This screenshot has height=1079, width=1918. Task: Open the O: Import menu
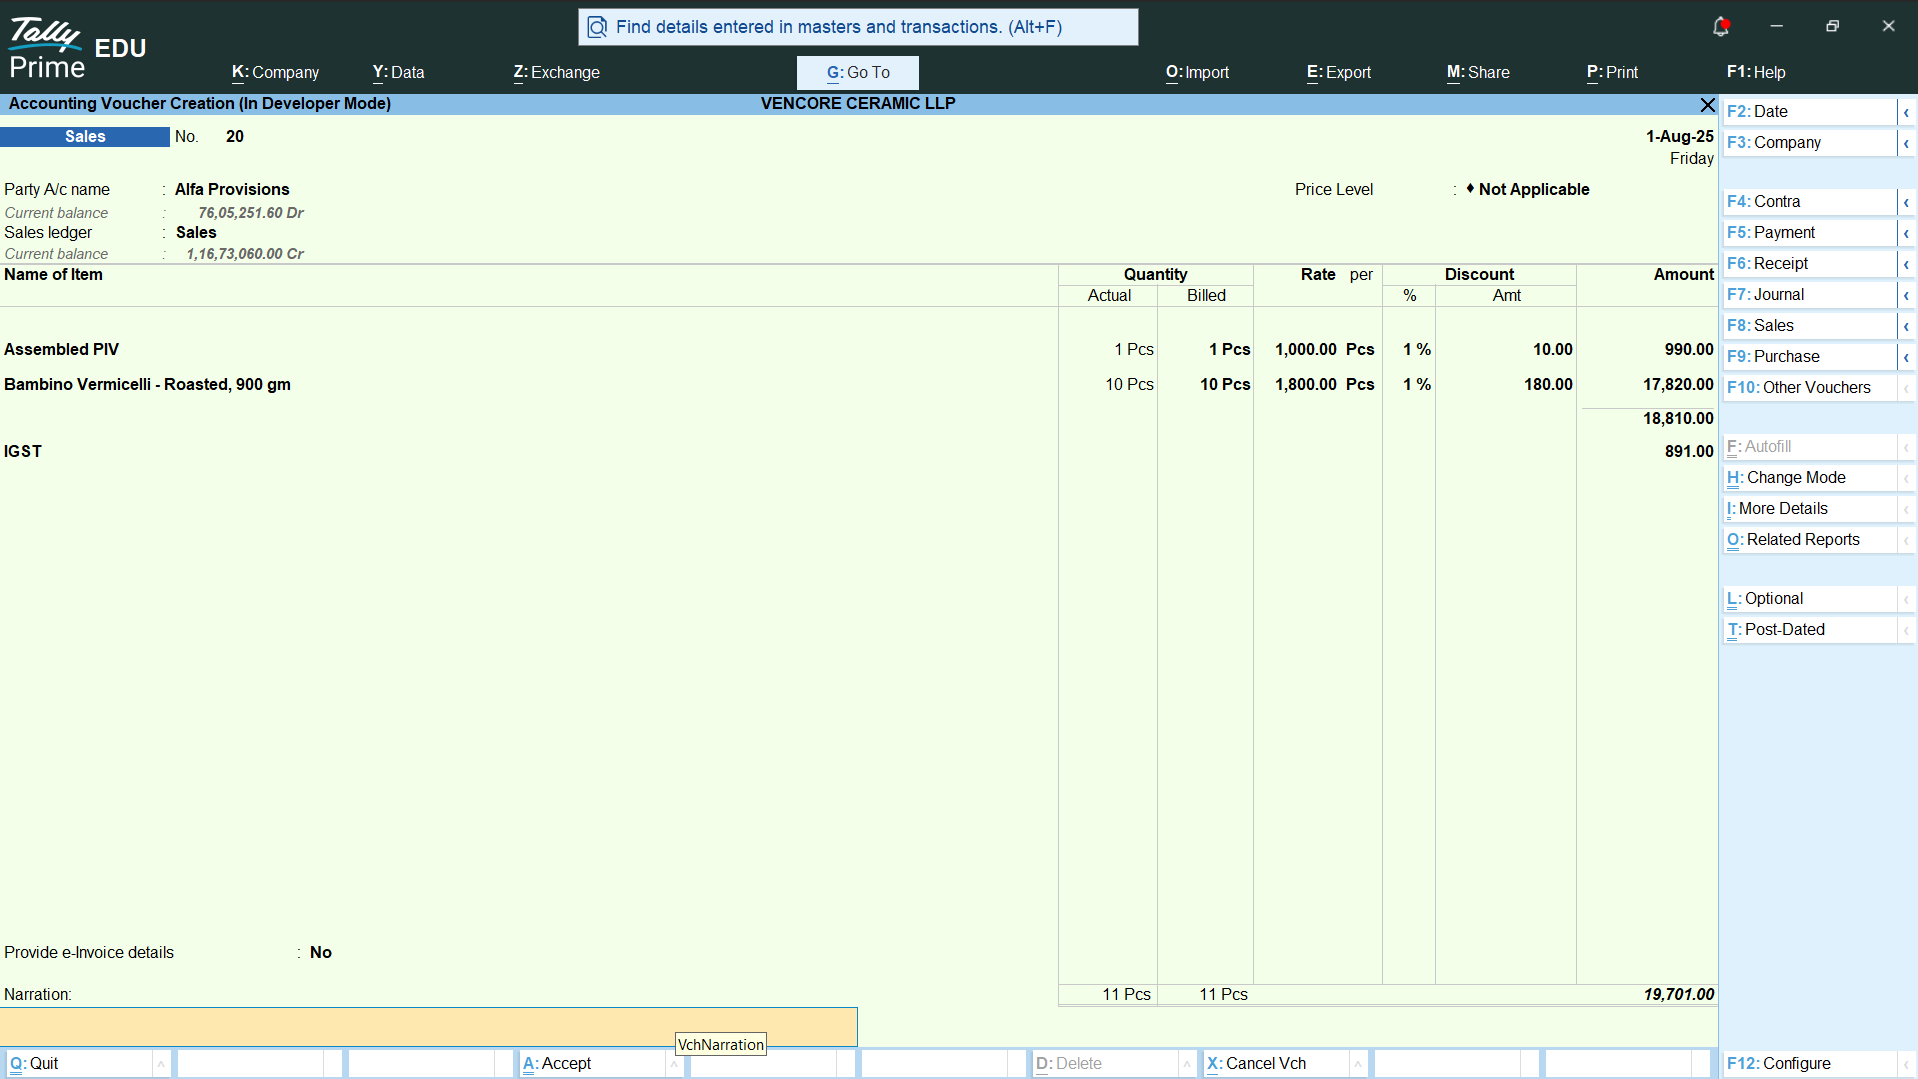[1197, 72]
